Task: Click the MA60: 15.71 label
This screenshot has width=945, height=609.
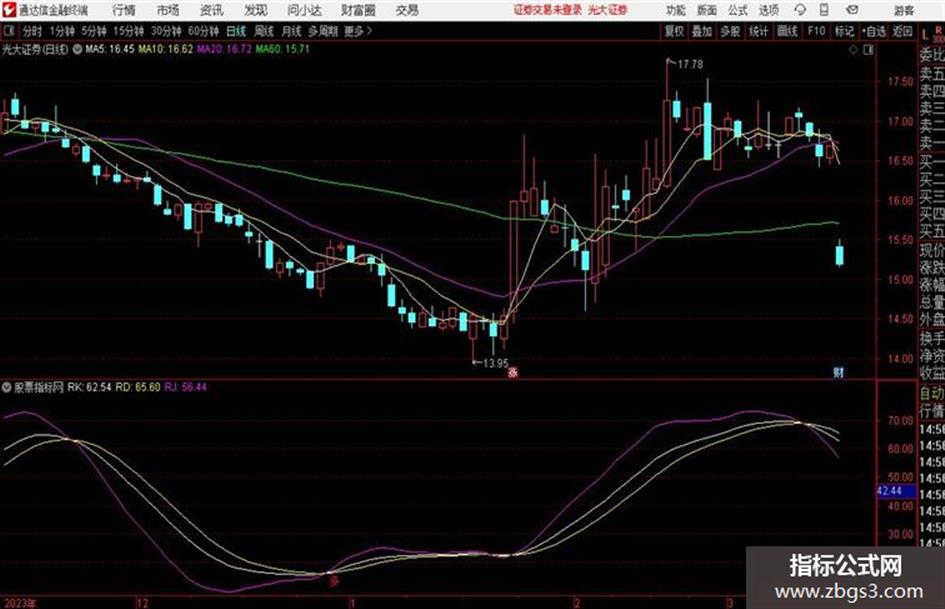Action: pyautogui.click(x=283, y=49)
